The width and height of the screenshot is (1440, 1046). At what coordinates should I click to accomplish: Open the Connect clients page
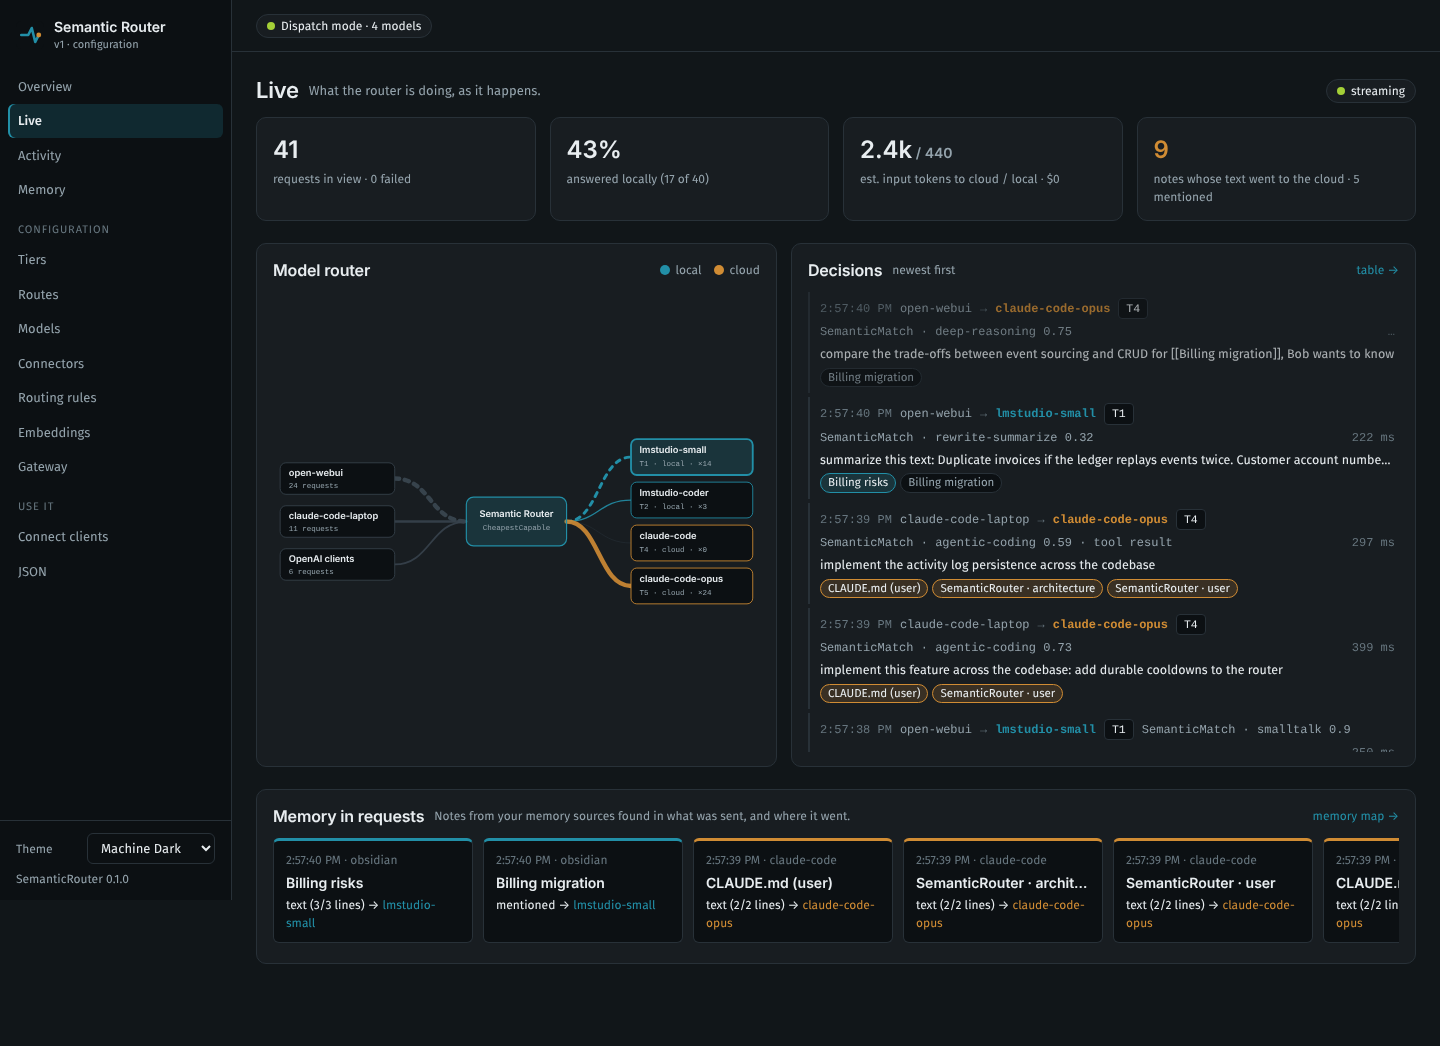[x=115, y=537]
